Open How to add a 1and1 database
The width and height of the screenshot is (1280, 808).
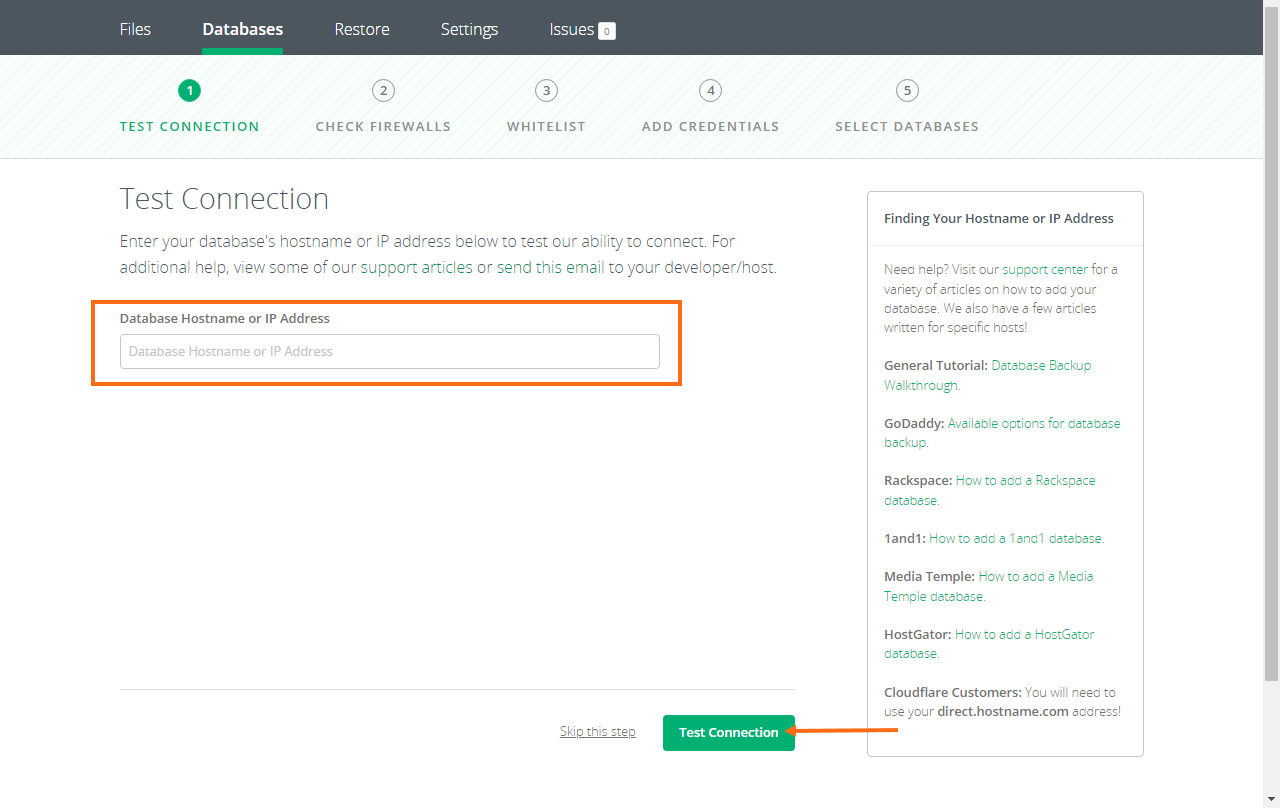1015,538
